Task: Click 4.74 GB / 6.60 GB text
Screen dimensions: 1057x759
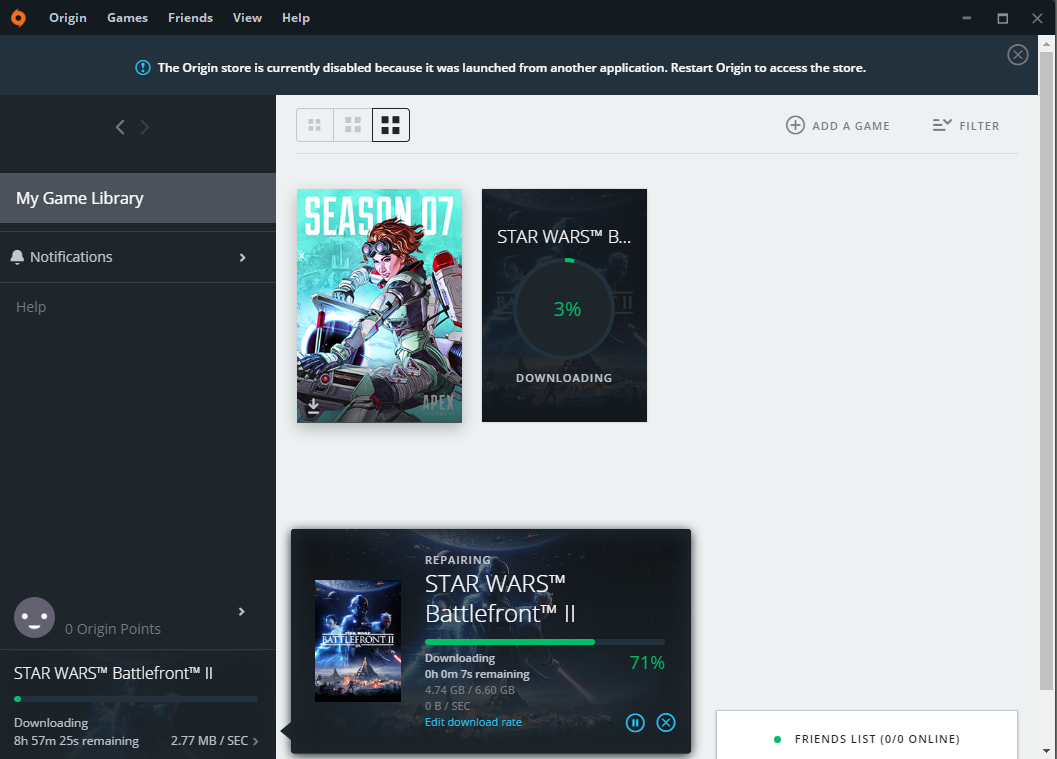Action: point(470,690)
